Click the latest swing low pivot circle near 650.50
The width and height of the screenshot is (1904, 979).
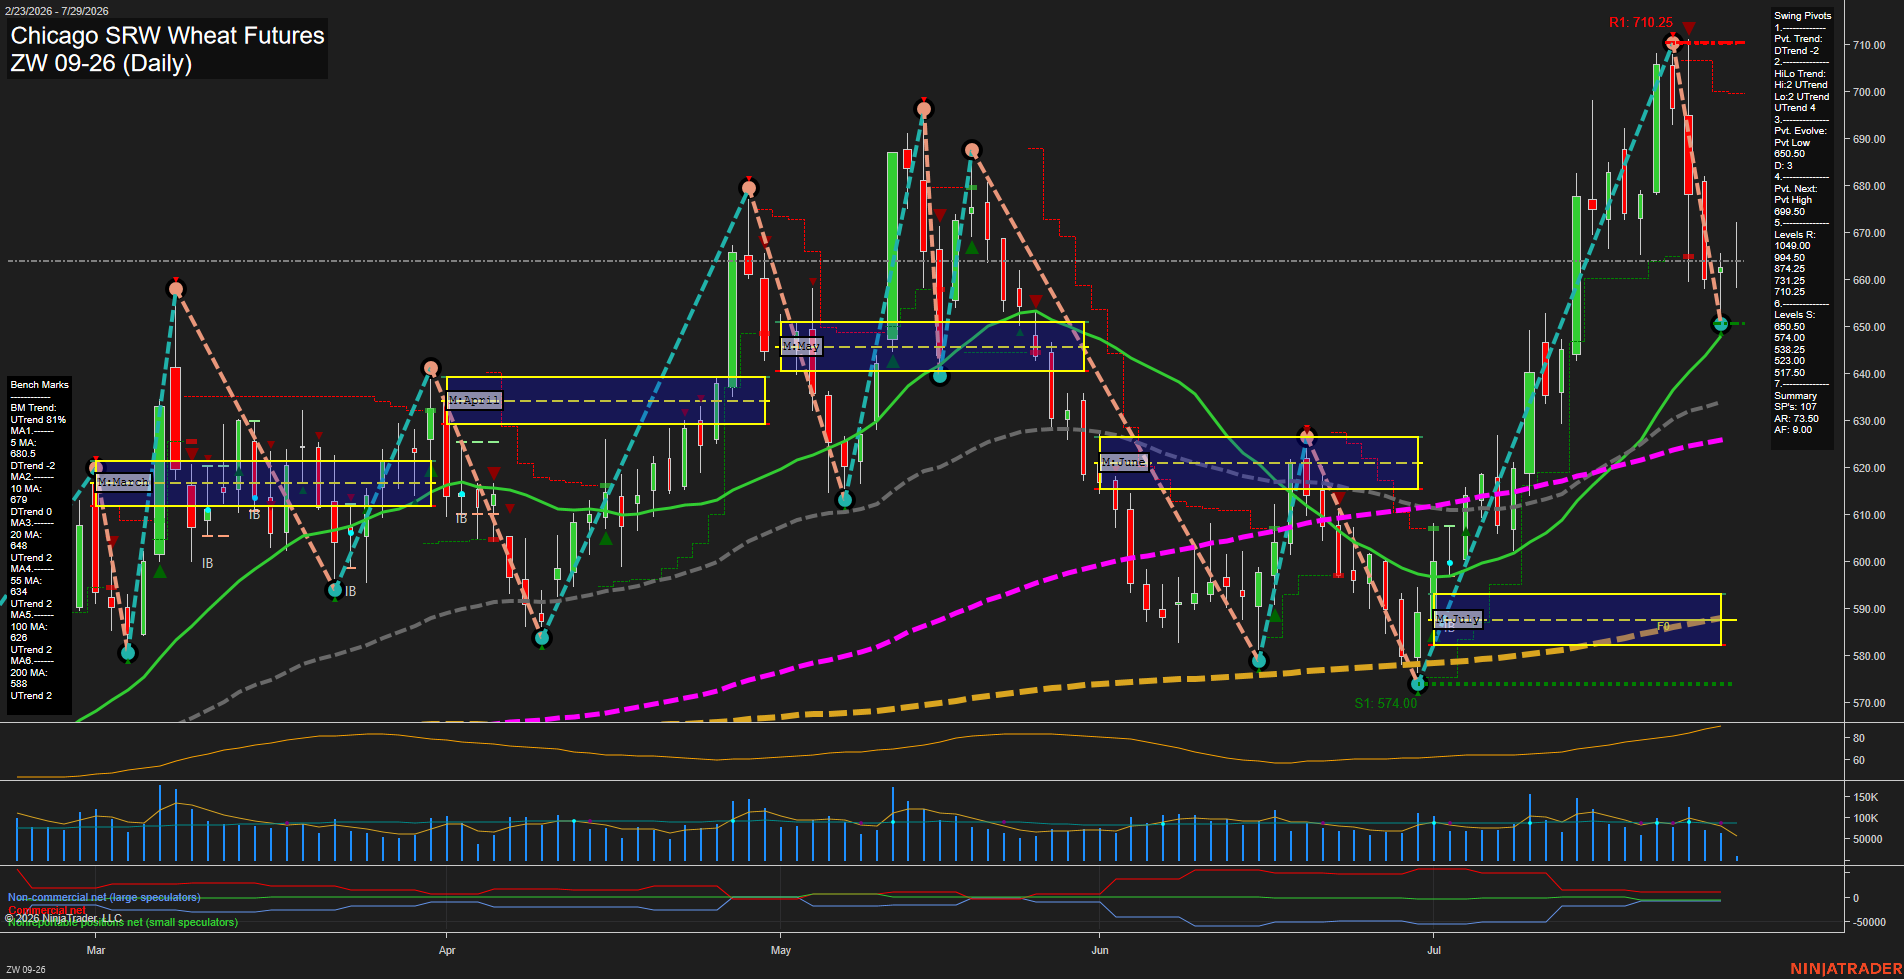pos(1721,324)
